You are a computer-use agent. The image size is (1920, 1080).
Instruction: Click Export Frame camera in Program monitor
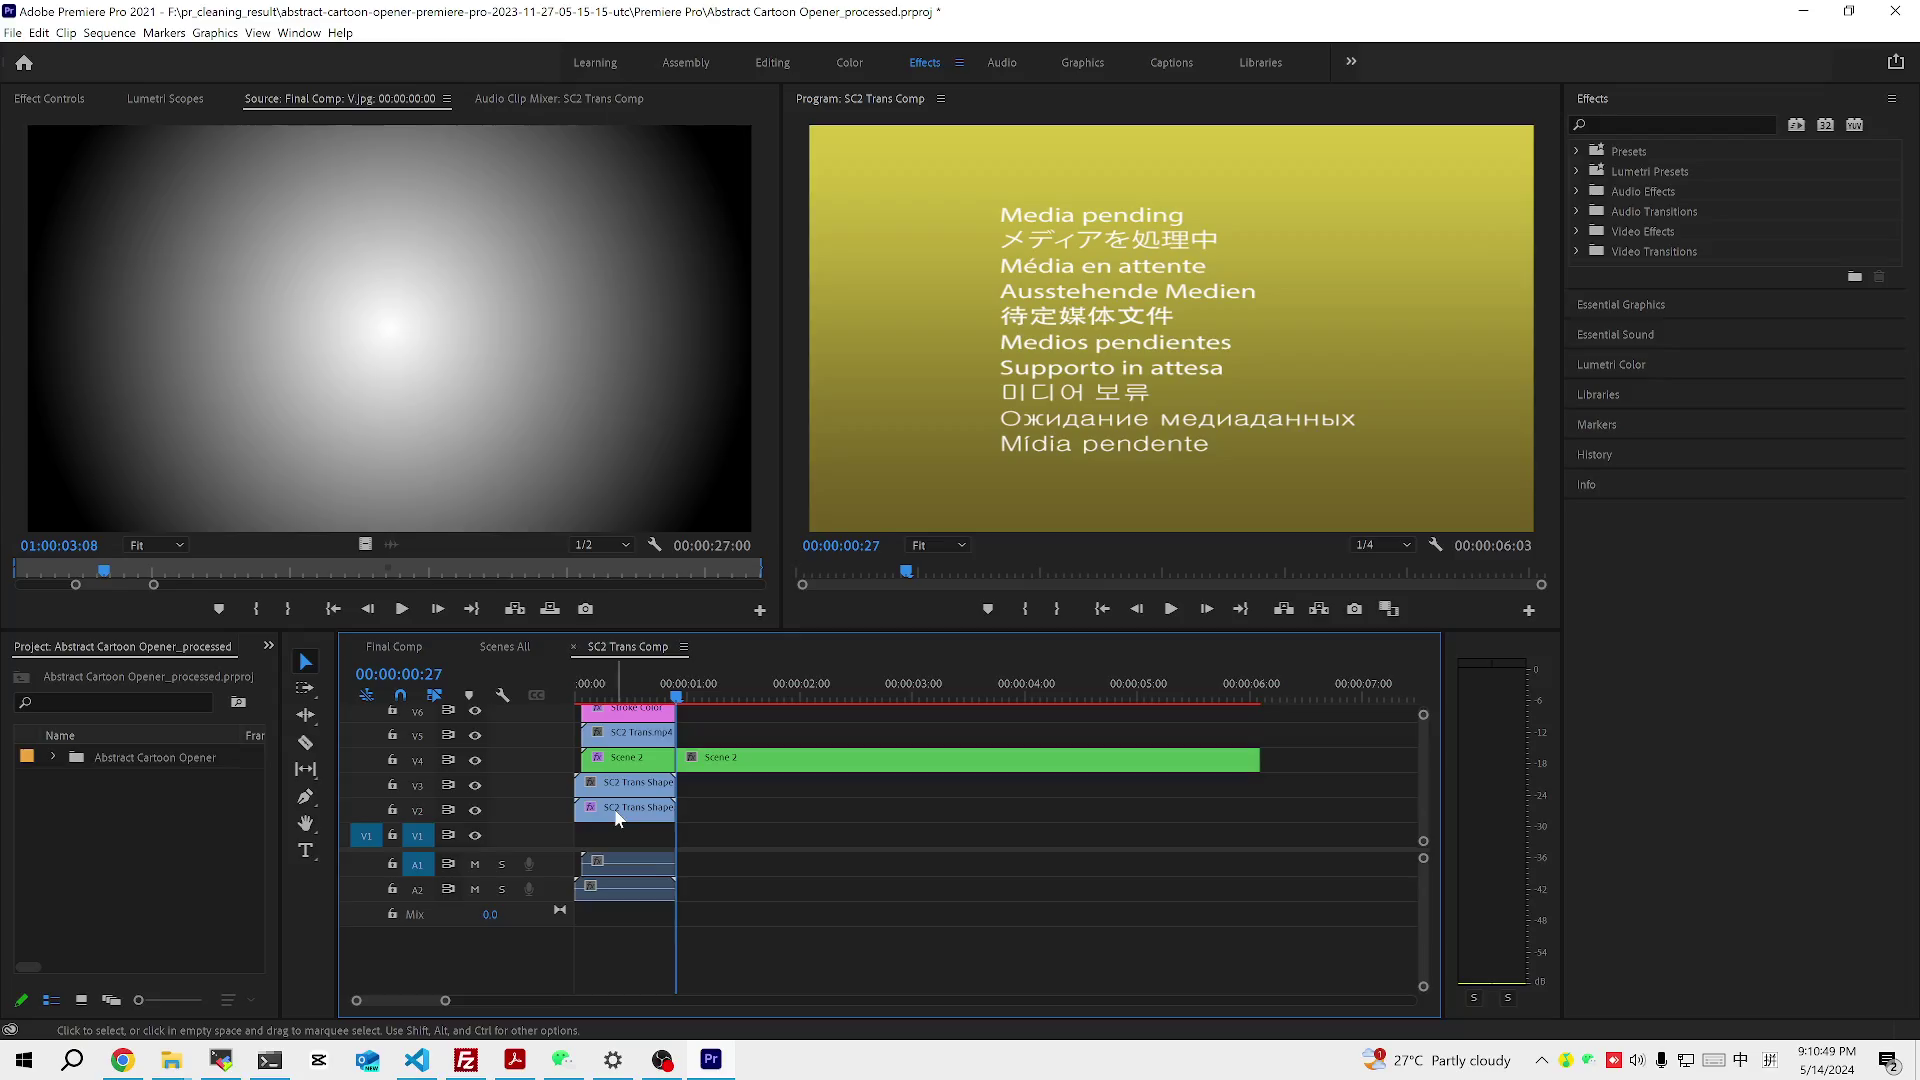coord(1354,609)
